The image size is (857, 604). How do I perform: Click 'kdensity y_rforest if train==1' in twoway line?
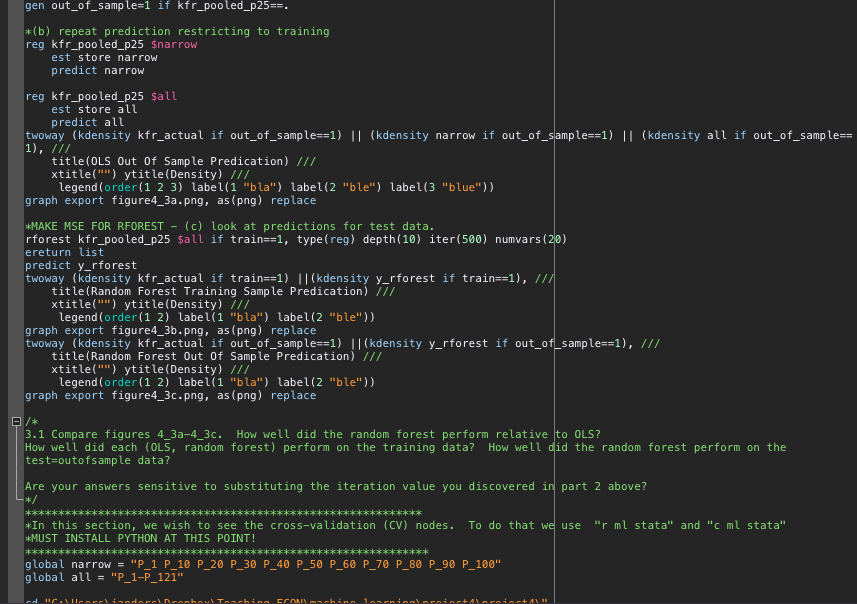point(416,278)
